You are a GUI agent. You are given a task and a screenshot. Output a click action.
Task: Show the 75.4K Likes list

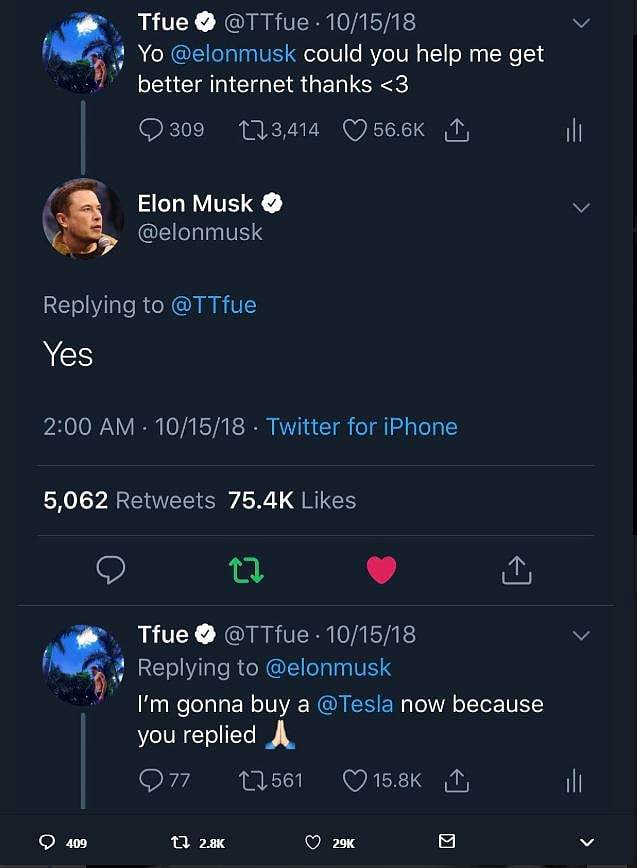(x=292, y=500)
